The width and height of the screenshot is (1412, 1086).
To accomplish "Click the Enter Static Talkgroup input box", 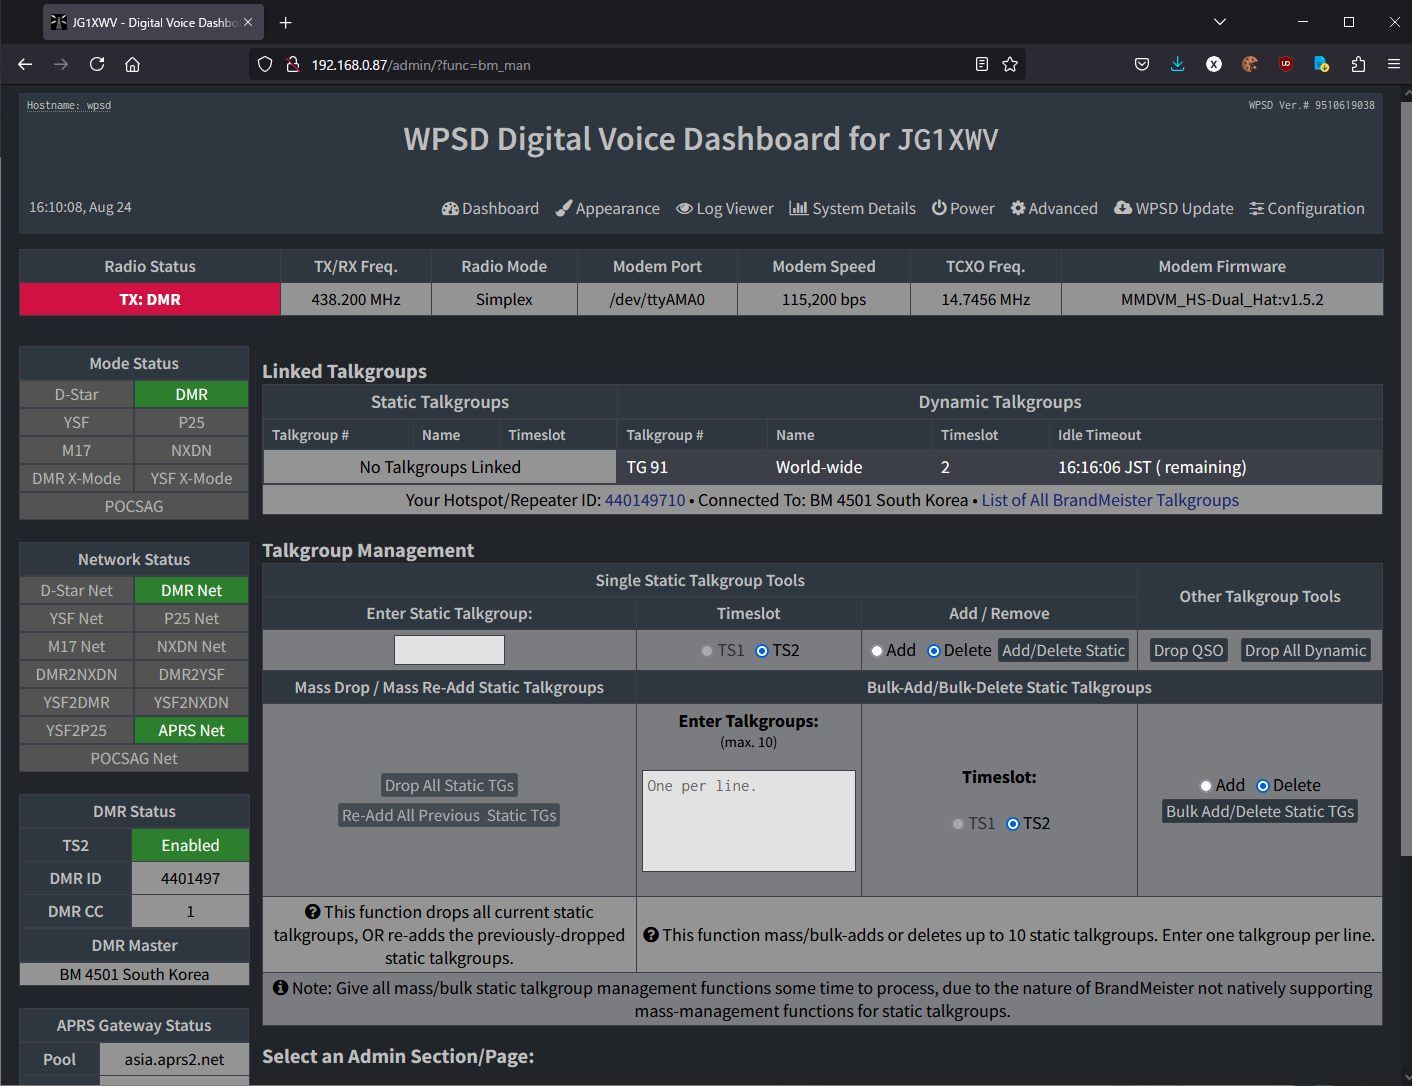I will click(449, 650).
